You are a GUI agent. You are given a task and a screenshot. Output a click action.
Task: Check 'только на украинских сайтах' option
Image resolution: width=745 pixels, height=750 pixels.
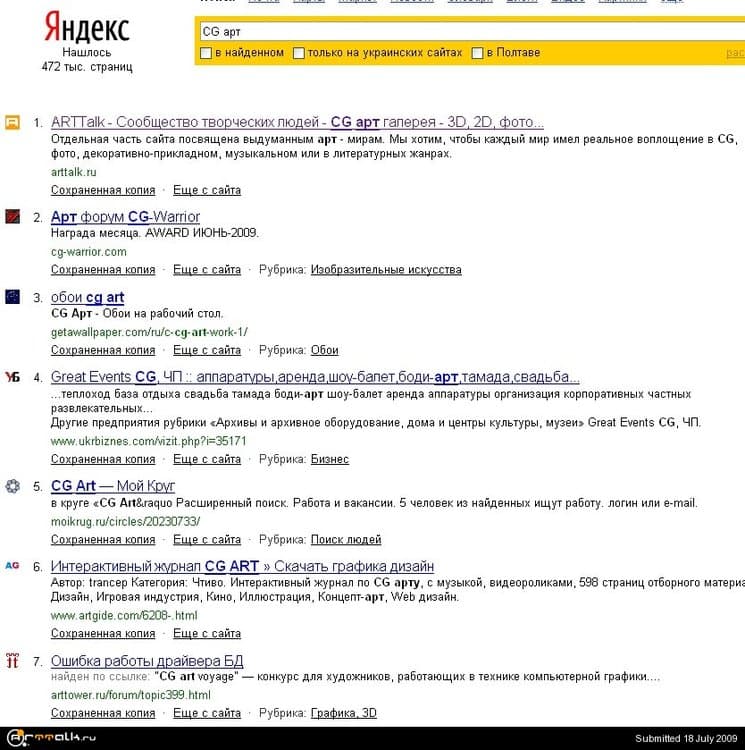(299, 53)
